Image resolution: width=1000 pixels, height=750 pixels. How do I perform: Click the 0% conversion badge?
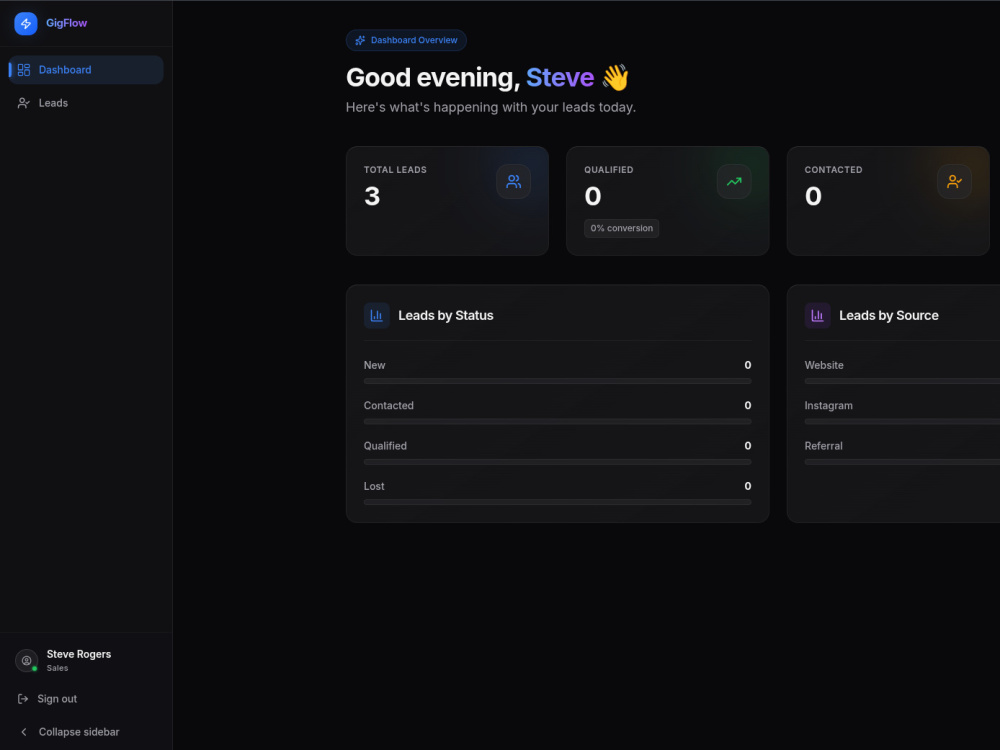tap(622, 228)
